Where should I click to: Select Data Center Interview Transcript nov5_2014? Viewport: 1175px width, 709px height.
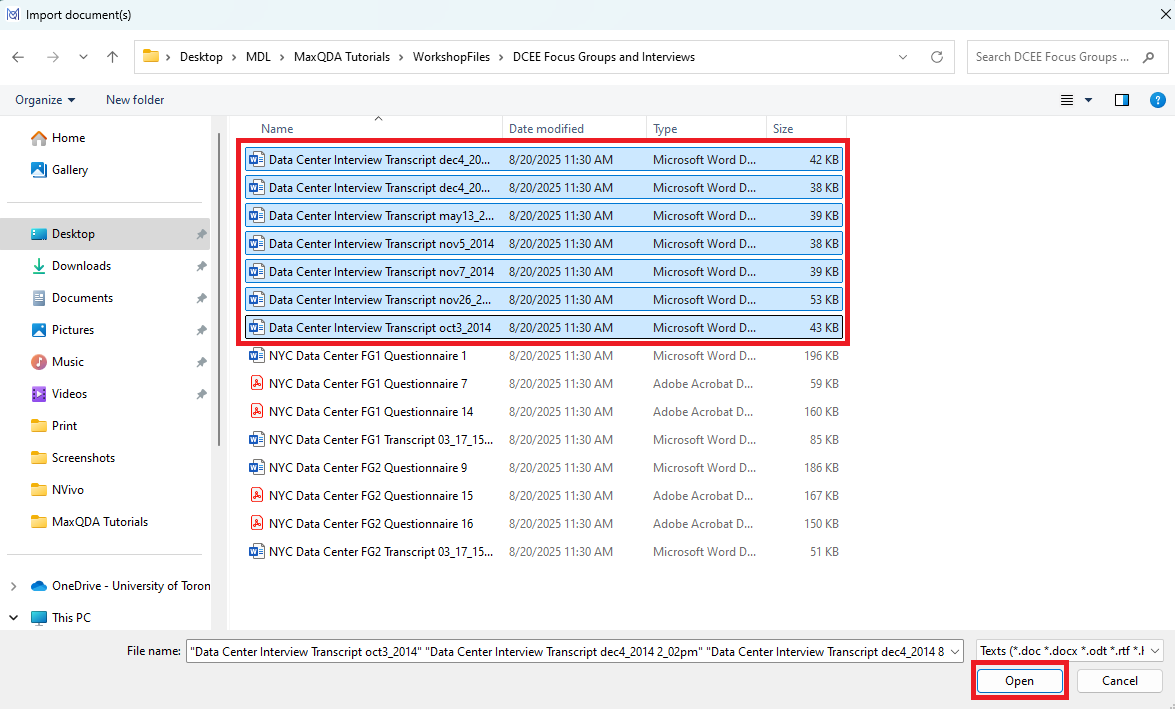pos(544,244)
